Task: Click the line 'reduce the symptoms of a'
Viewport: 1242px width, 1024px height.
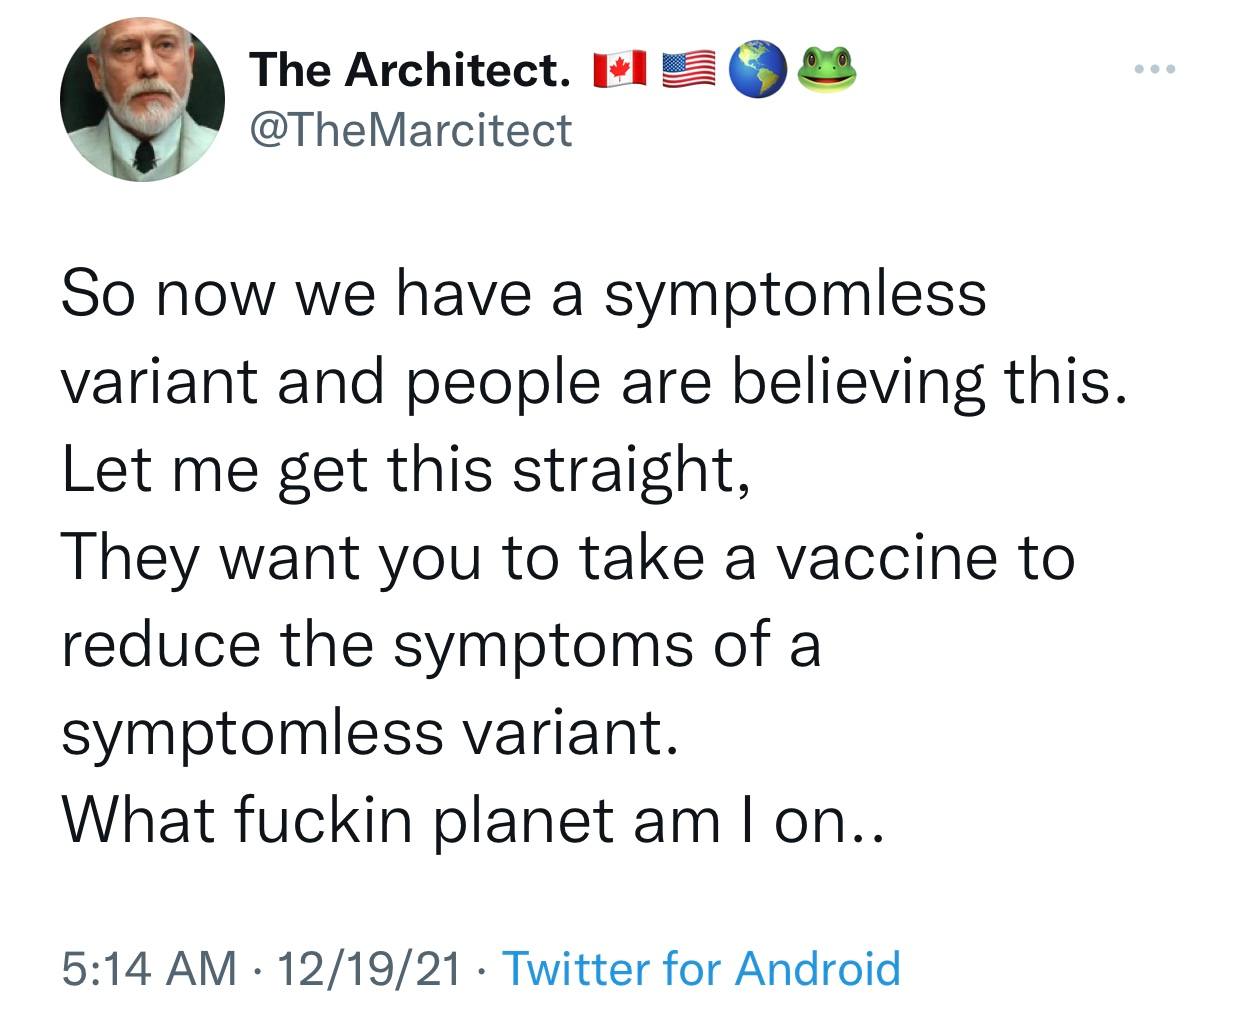Action: click(x=440, y=645)
